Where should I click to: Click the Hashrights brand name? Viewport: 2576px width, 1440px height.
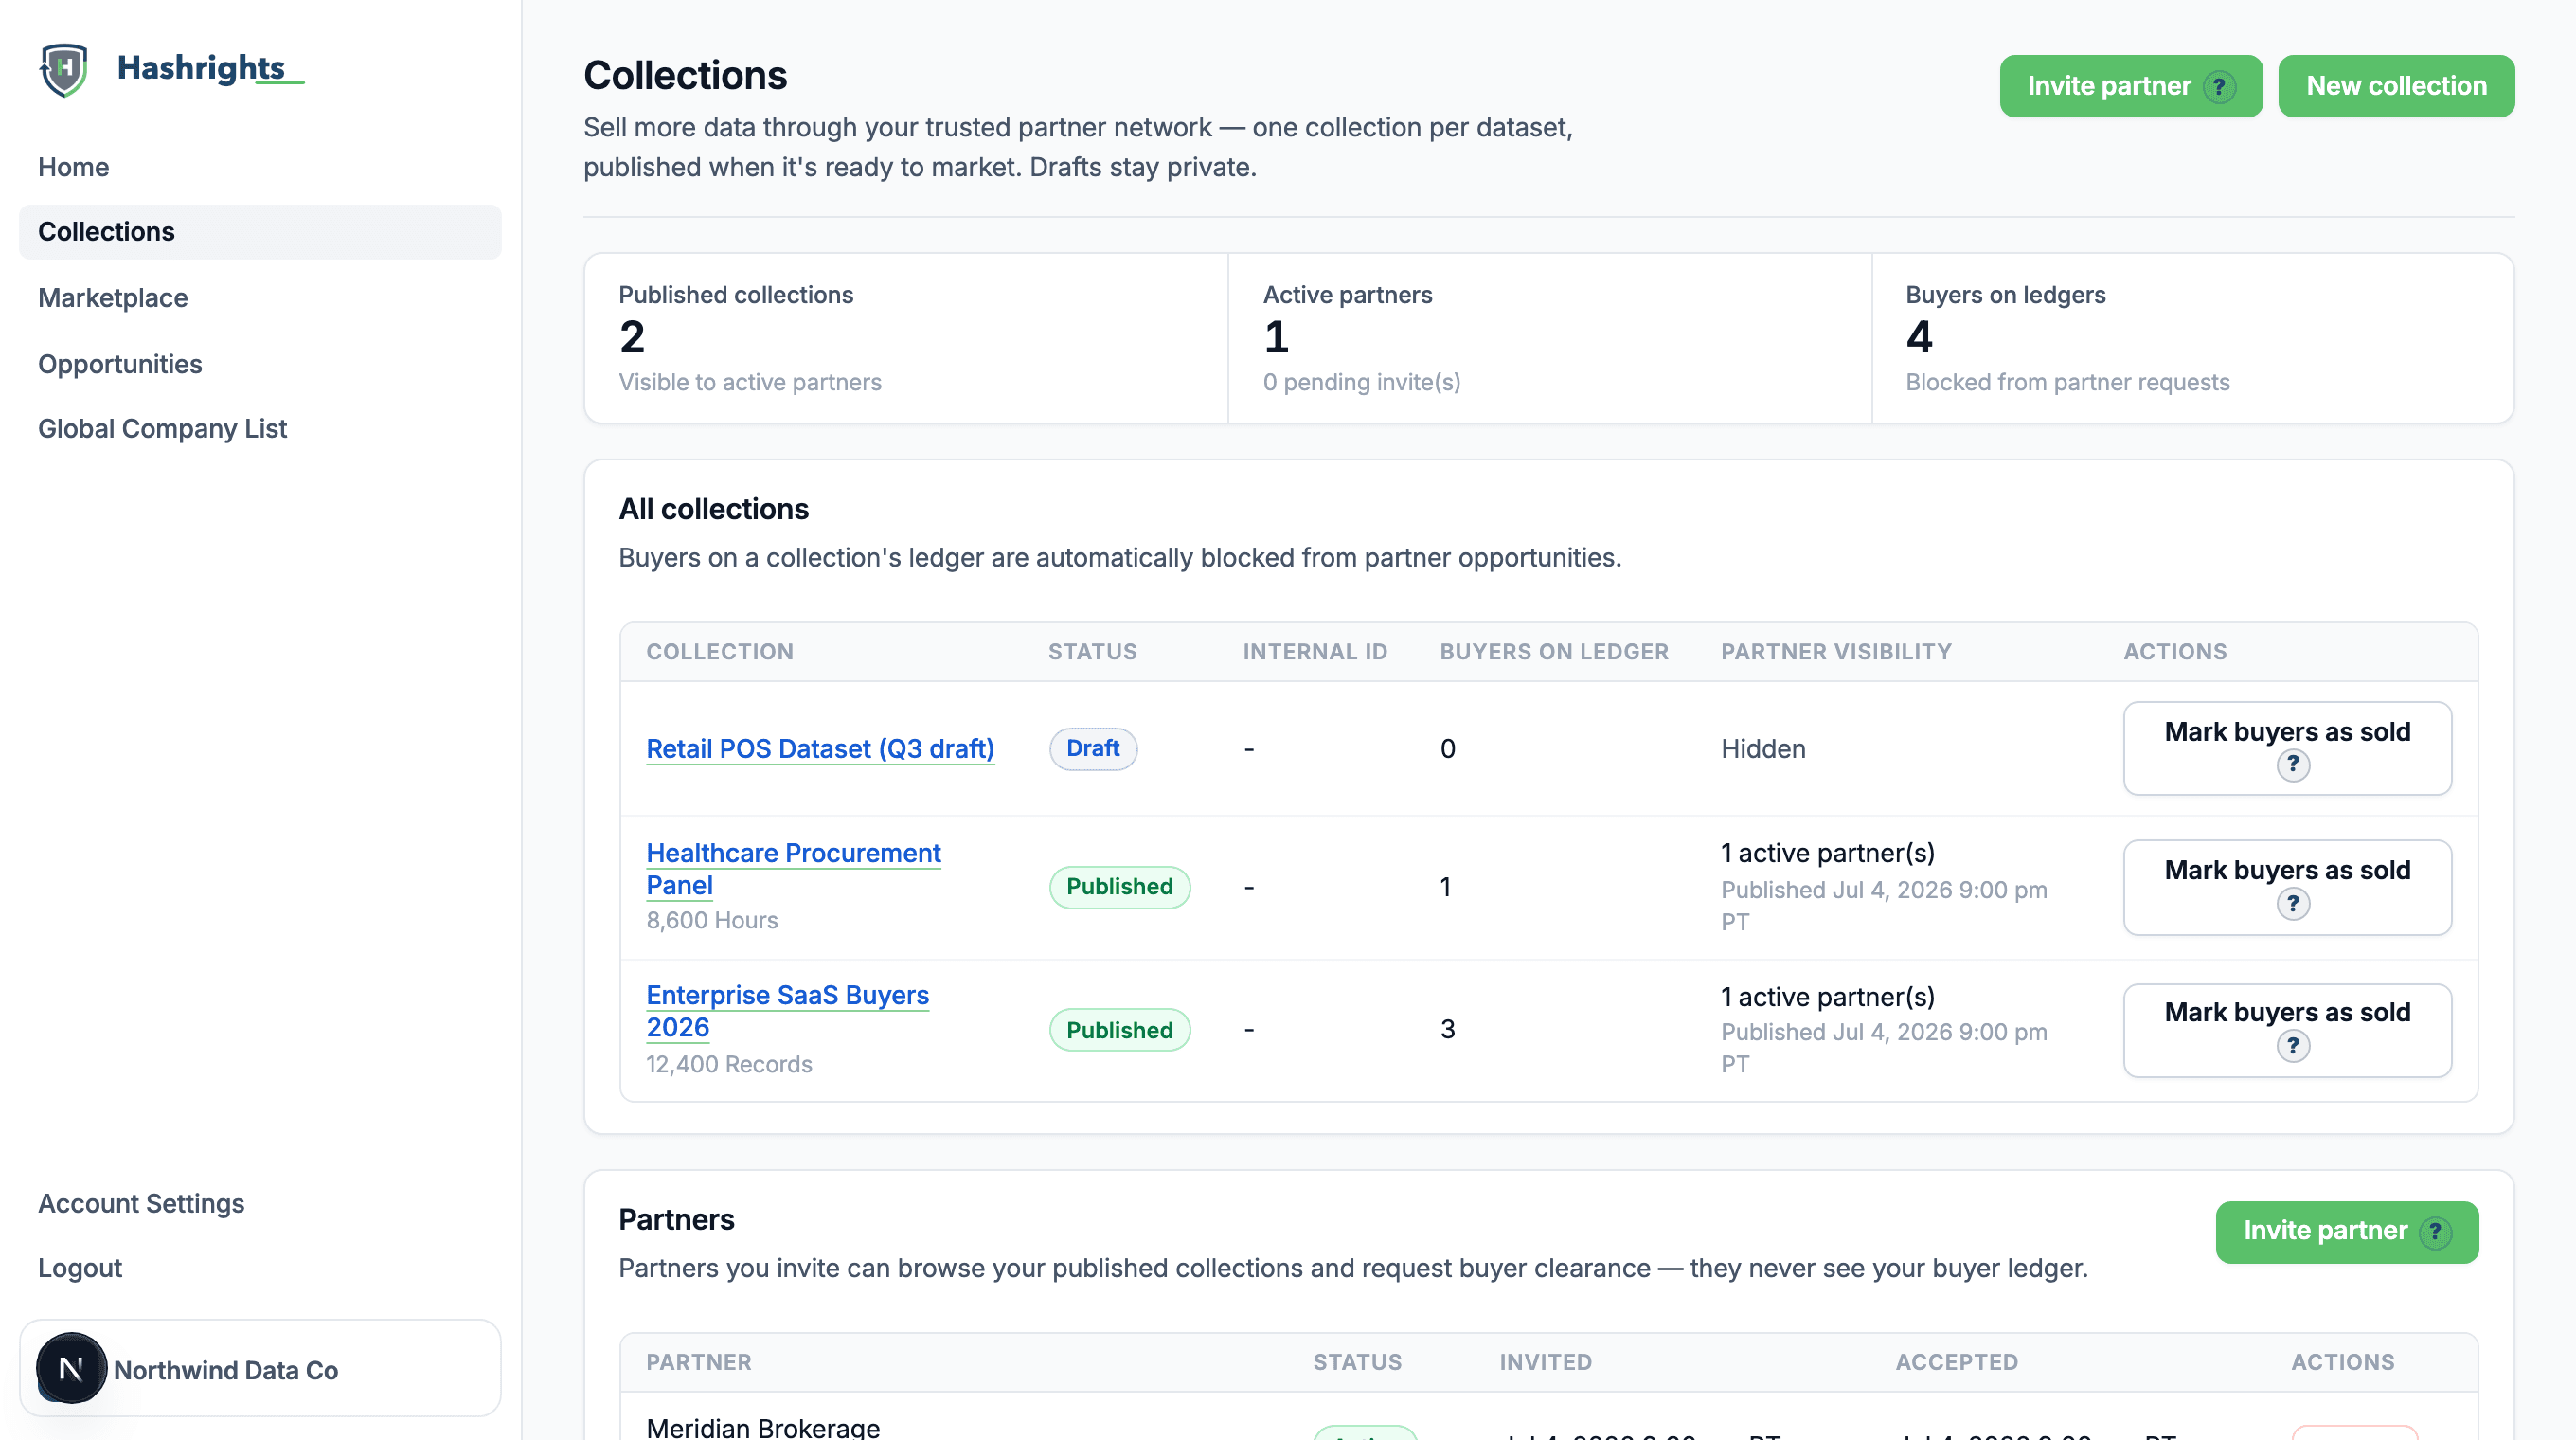coord(201,68)
